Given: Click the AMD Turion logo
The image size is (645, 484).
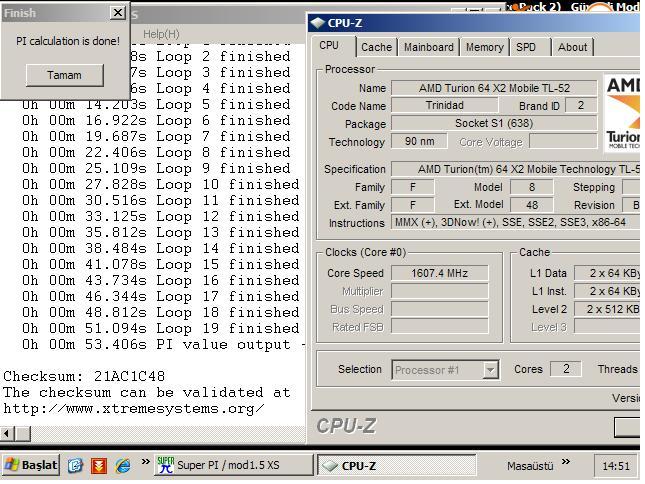Looking at the screenshot, I should point(622,113).
